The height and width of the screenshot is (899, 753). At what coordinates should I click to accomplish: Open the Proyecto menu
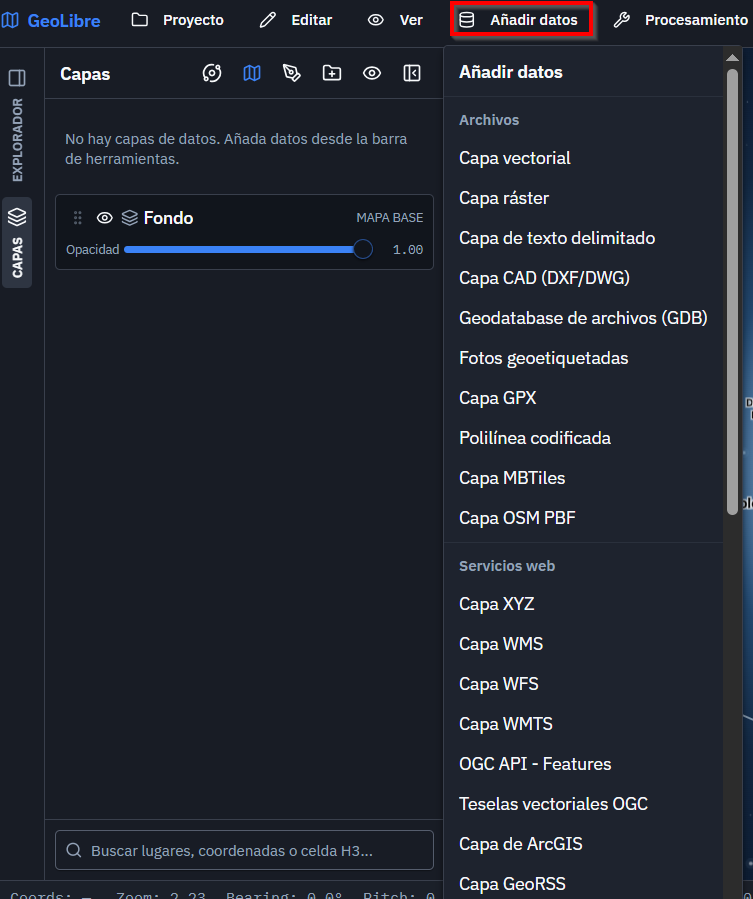pos(178,20)
